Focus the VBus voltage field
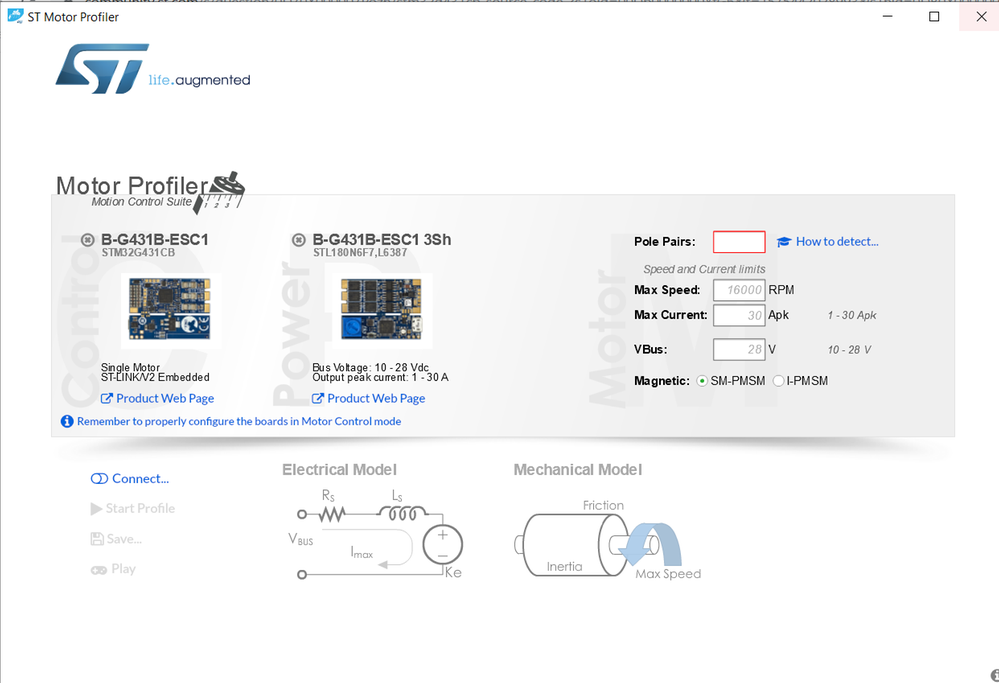The image size is (999, 683). (x=739, y=349)
